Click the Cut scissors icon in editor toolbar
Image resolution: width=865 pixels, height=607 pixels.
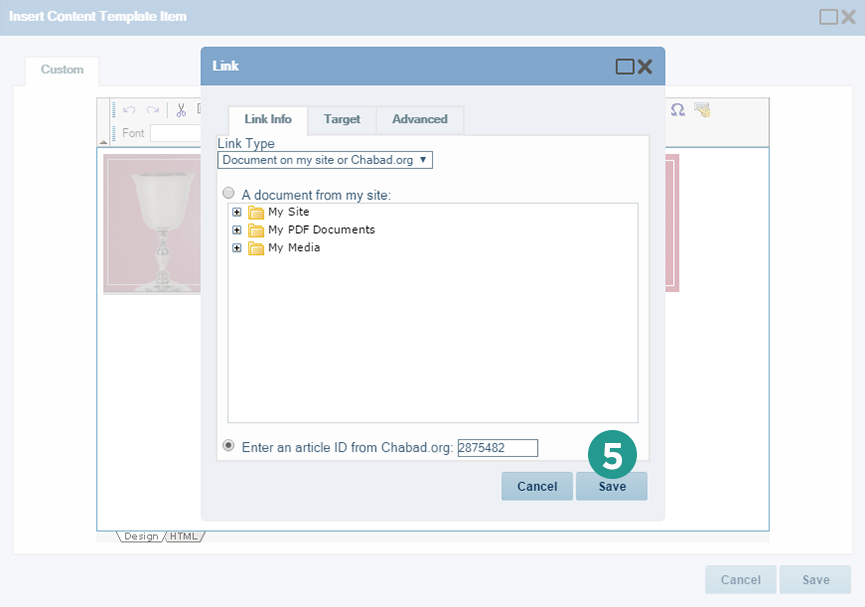click(182, 110)
